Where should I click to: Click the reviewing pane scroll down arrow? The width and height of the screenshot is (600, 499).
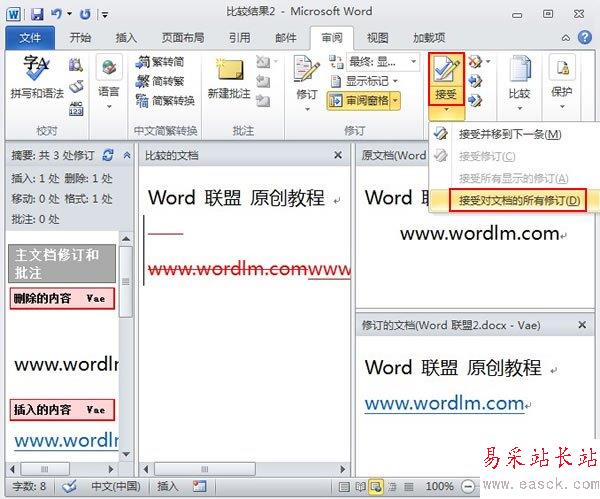click(126, 454)
